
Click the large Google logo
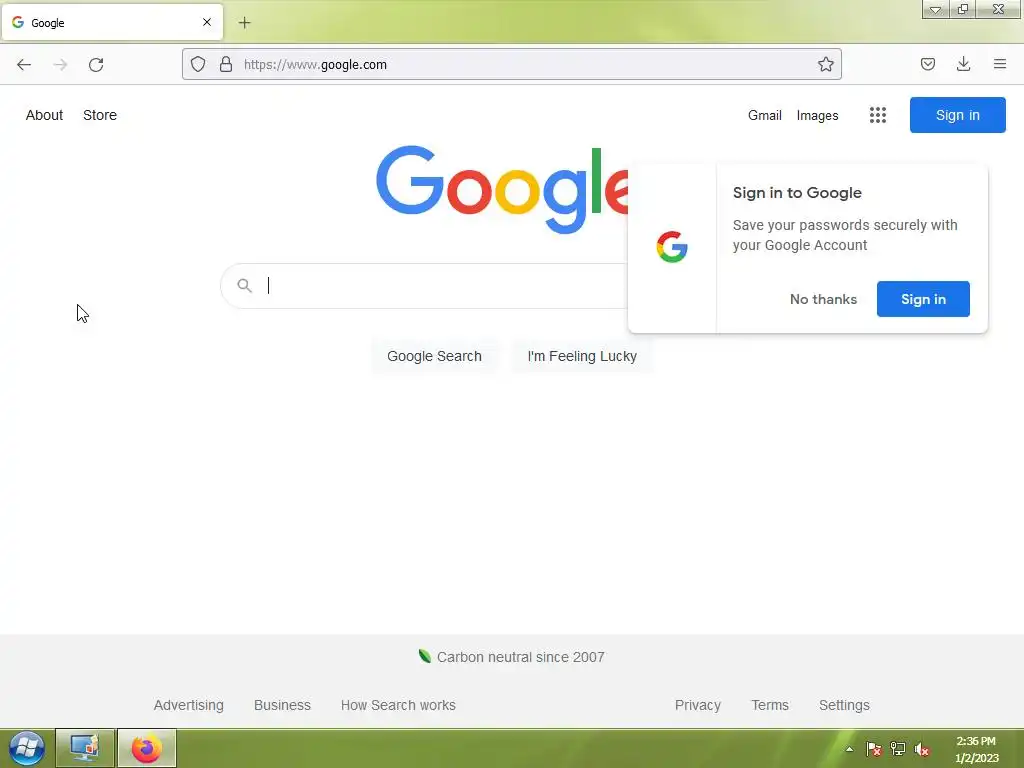tap(502, 189)
